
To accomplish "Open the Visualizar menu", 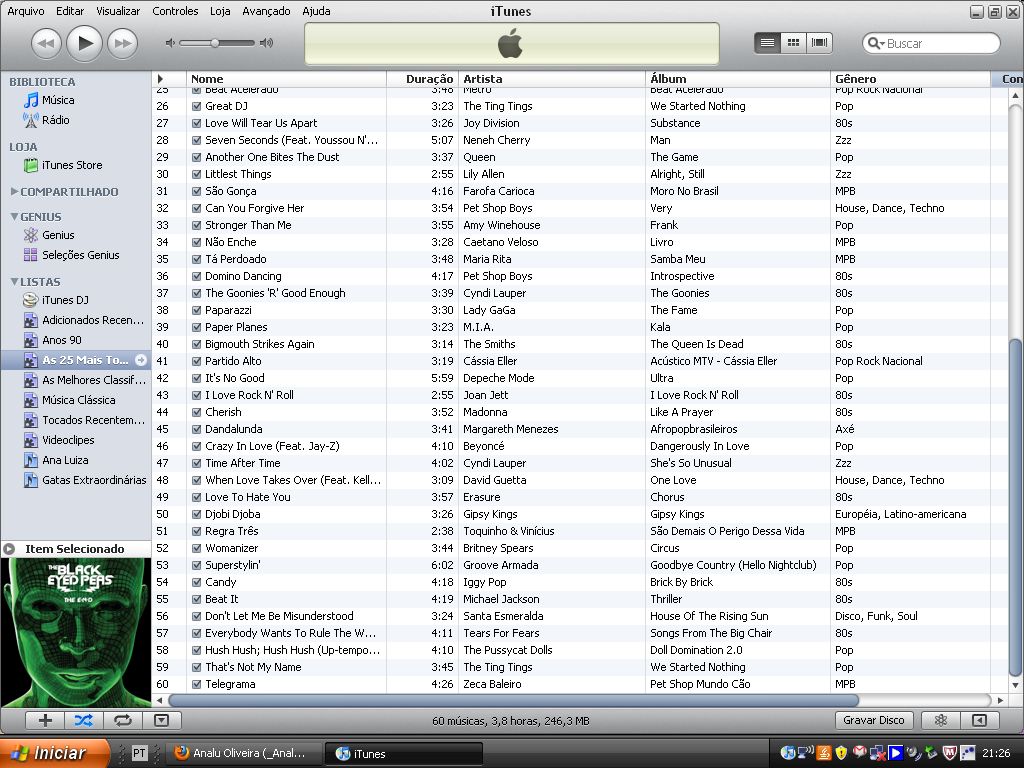I will [x=118, y=11].
